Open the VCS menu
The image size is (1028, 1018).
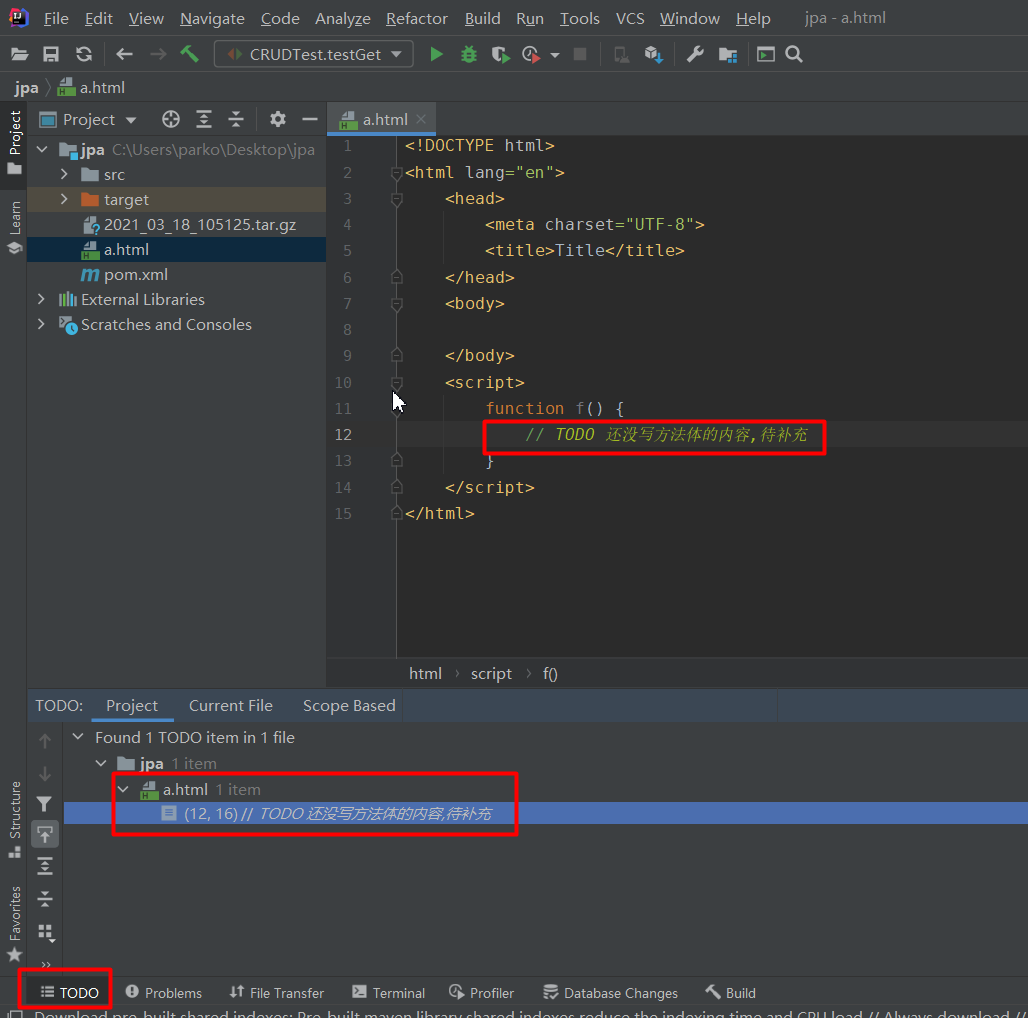point(629,18)
